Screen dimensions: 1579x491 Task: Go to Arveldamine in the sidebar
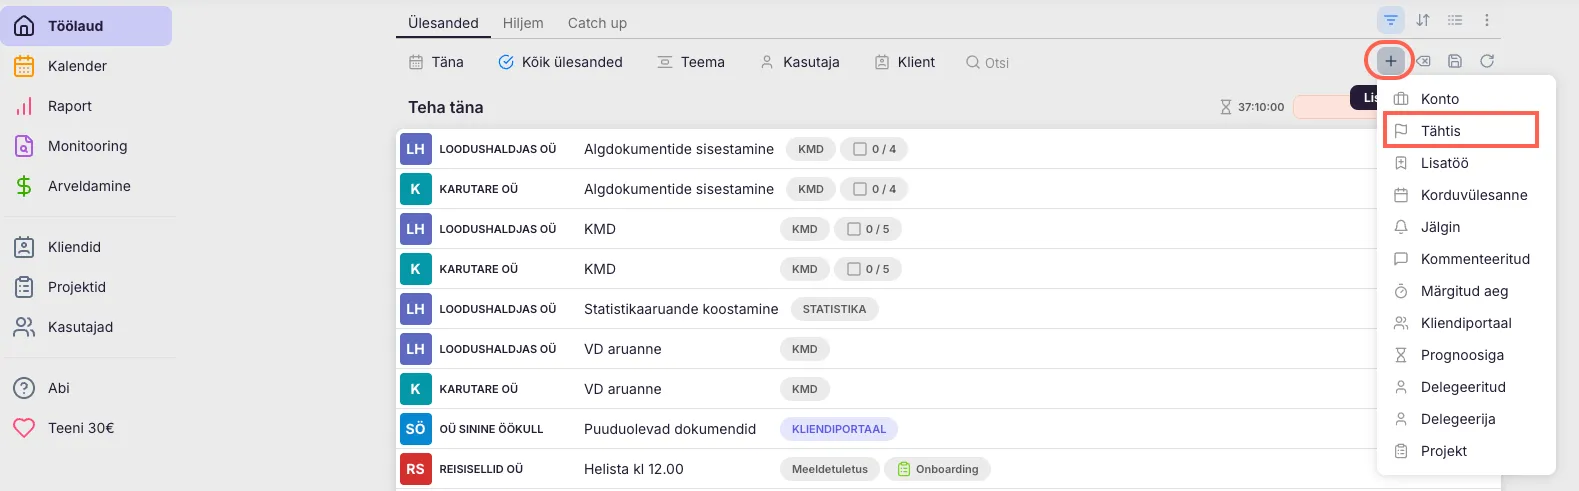[x=89, y=186]
